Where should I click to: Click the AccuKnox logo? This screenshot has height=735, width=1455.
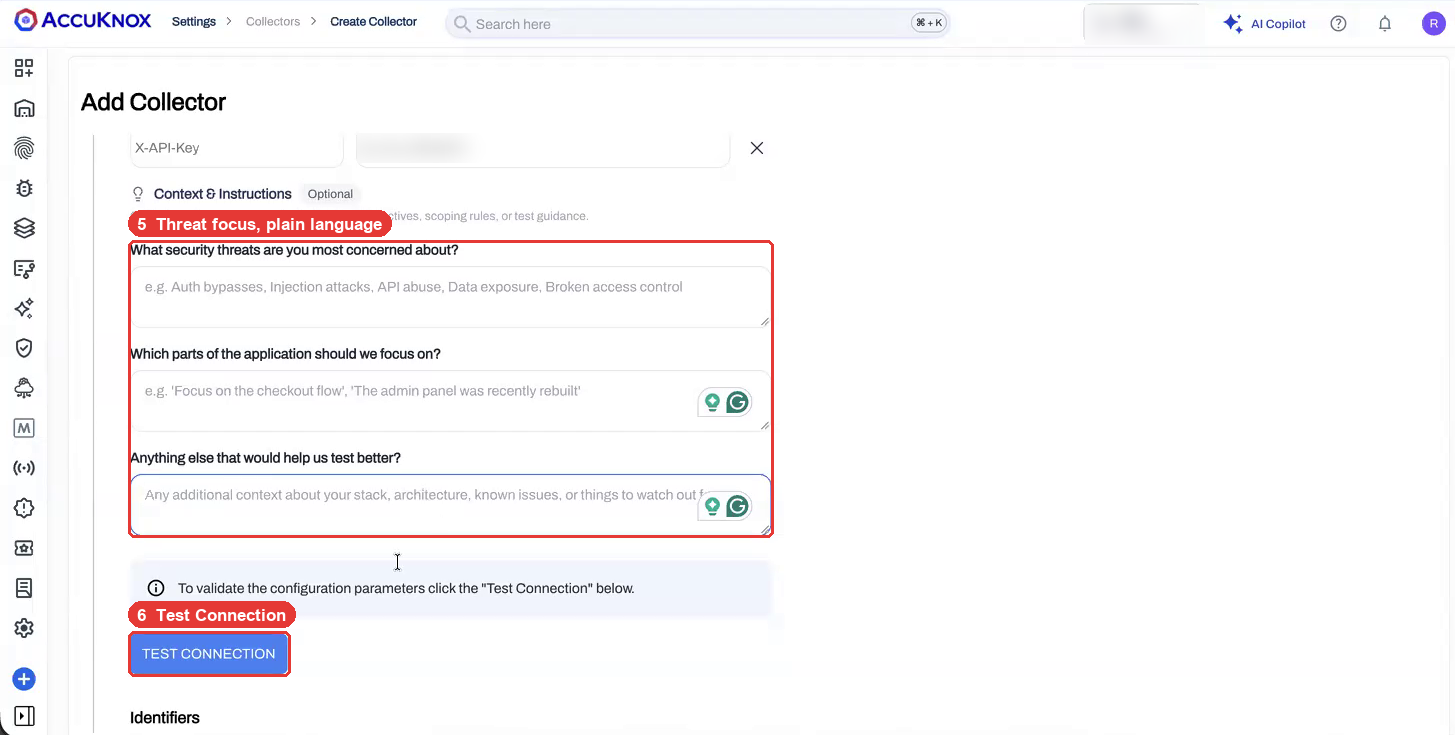pyautogui.click(x=83, y=21)
